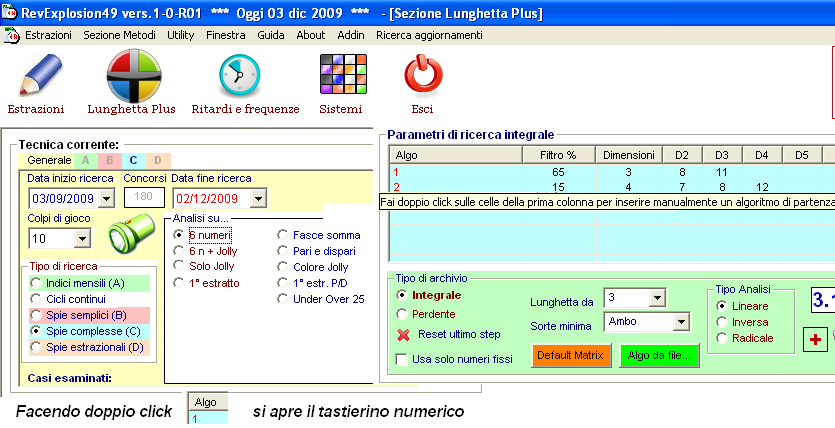The width and height of the screenshot is (835, 428).
Task: Click the red X Reset ultimo step icon
Action: coord(404,335)
